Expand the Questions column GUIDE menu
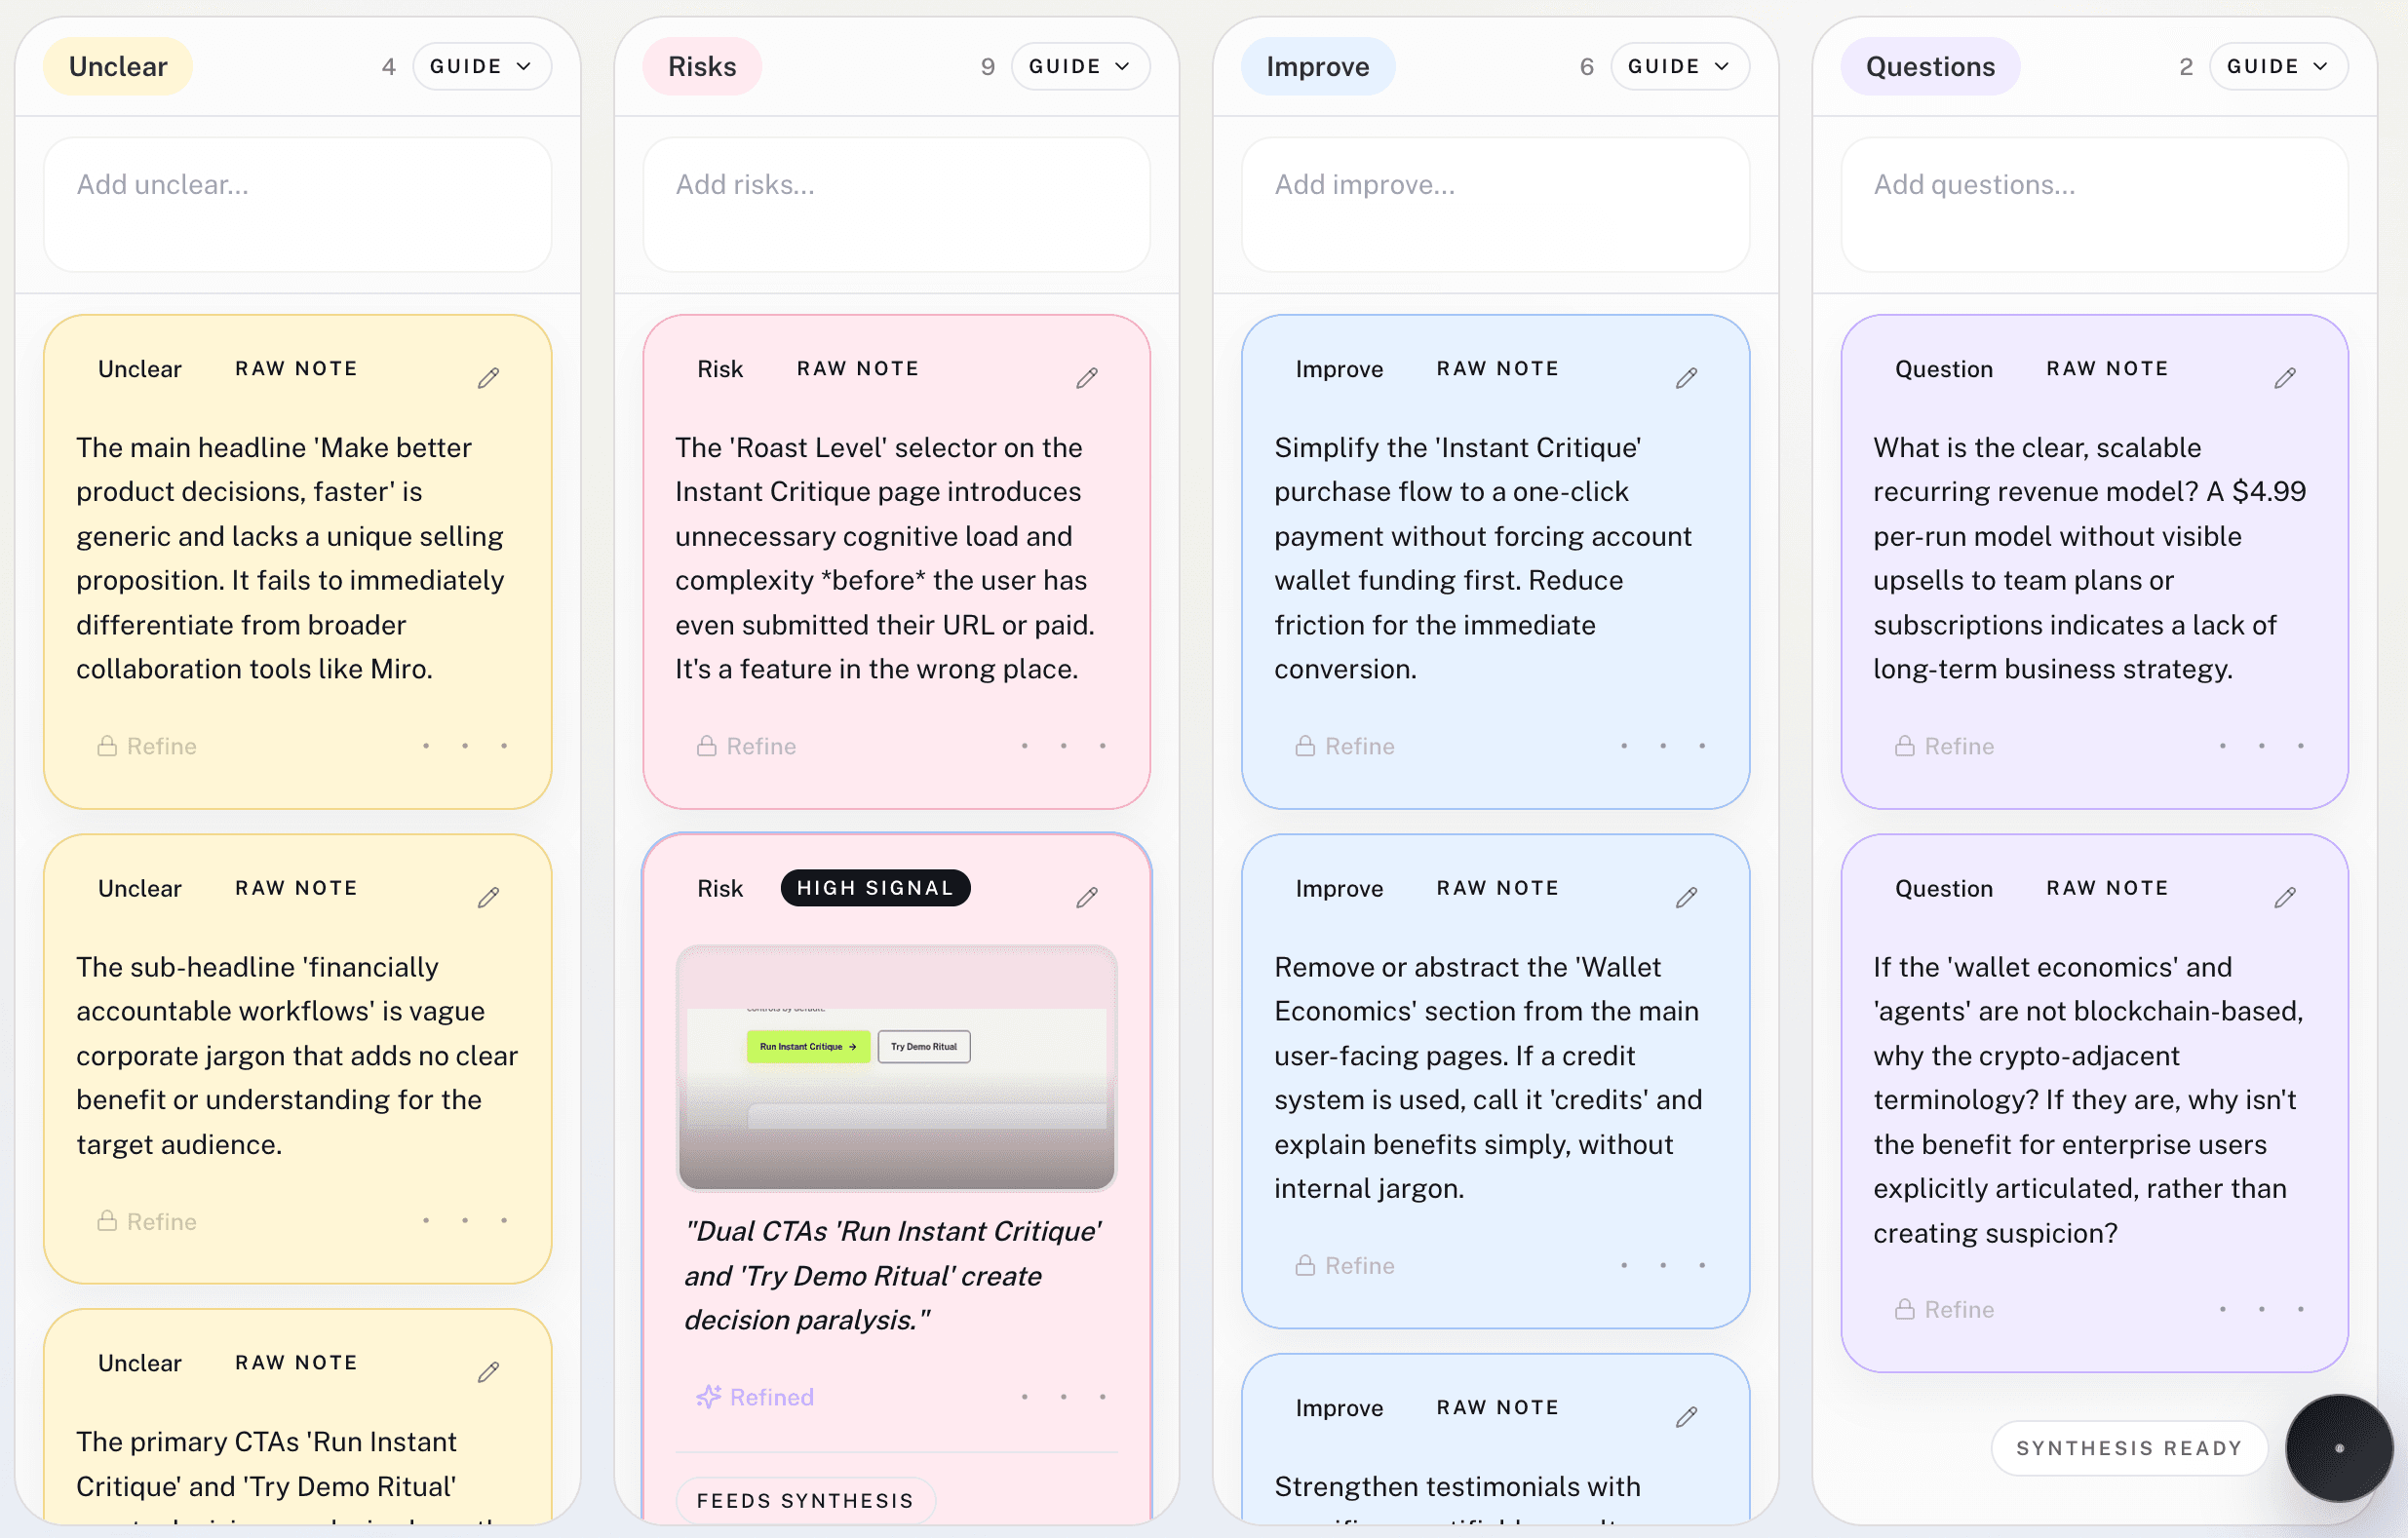The image size is (2408, 1538). tap(2278, 66)
